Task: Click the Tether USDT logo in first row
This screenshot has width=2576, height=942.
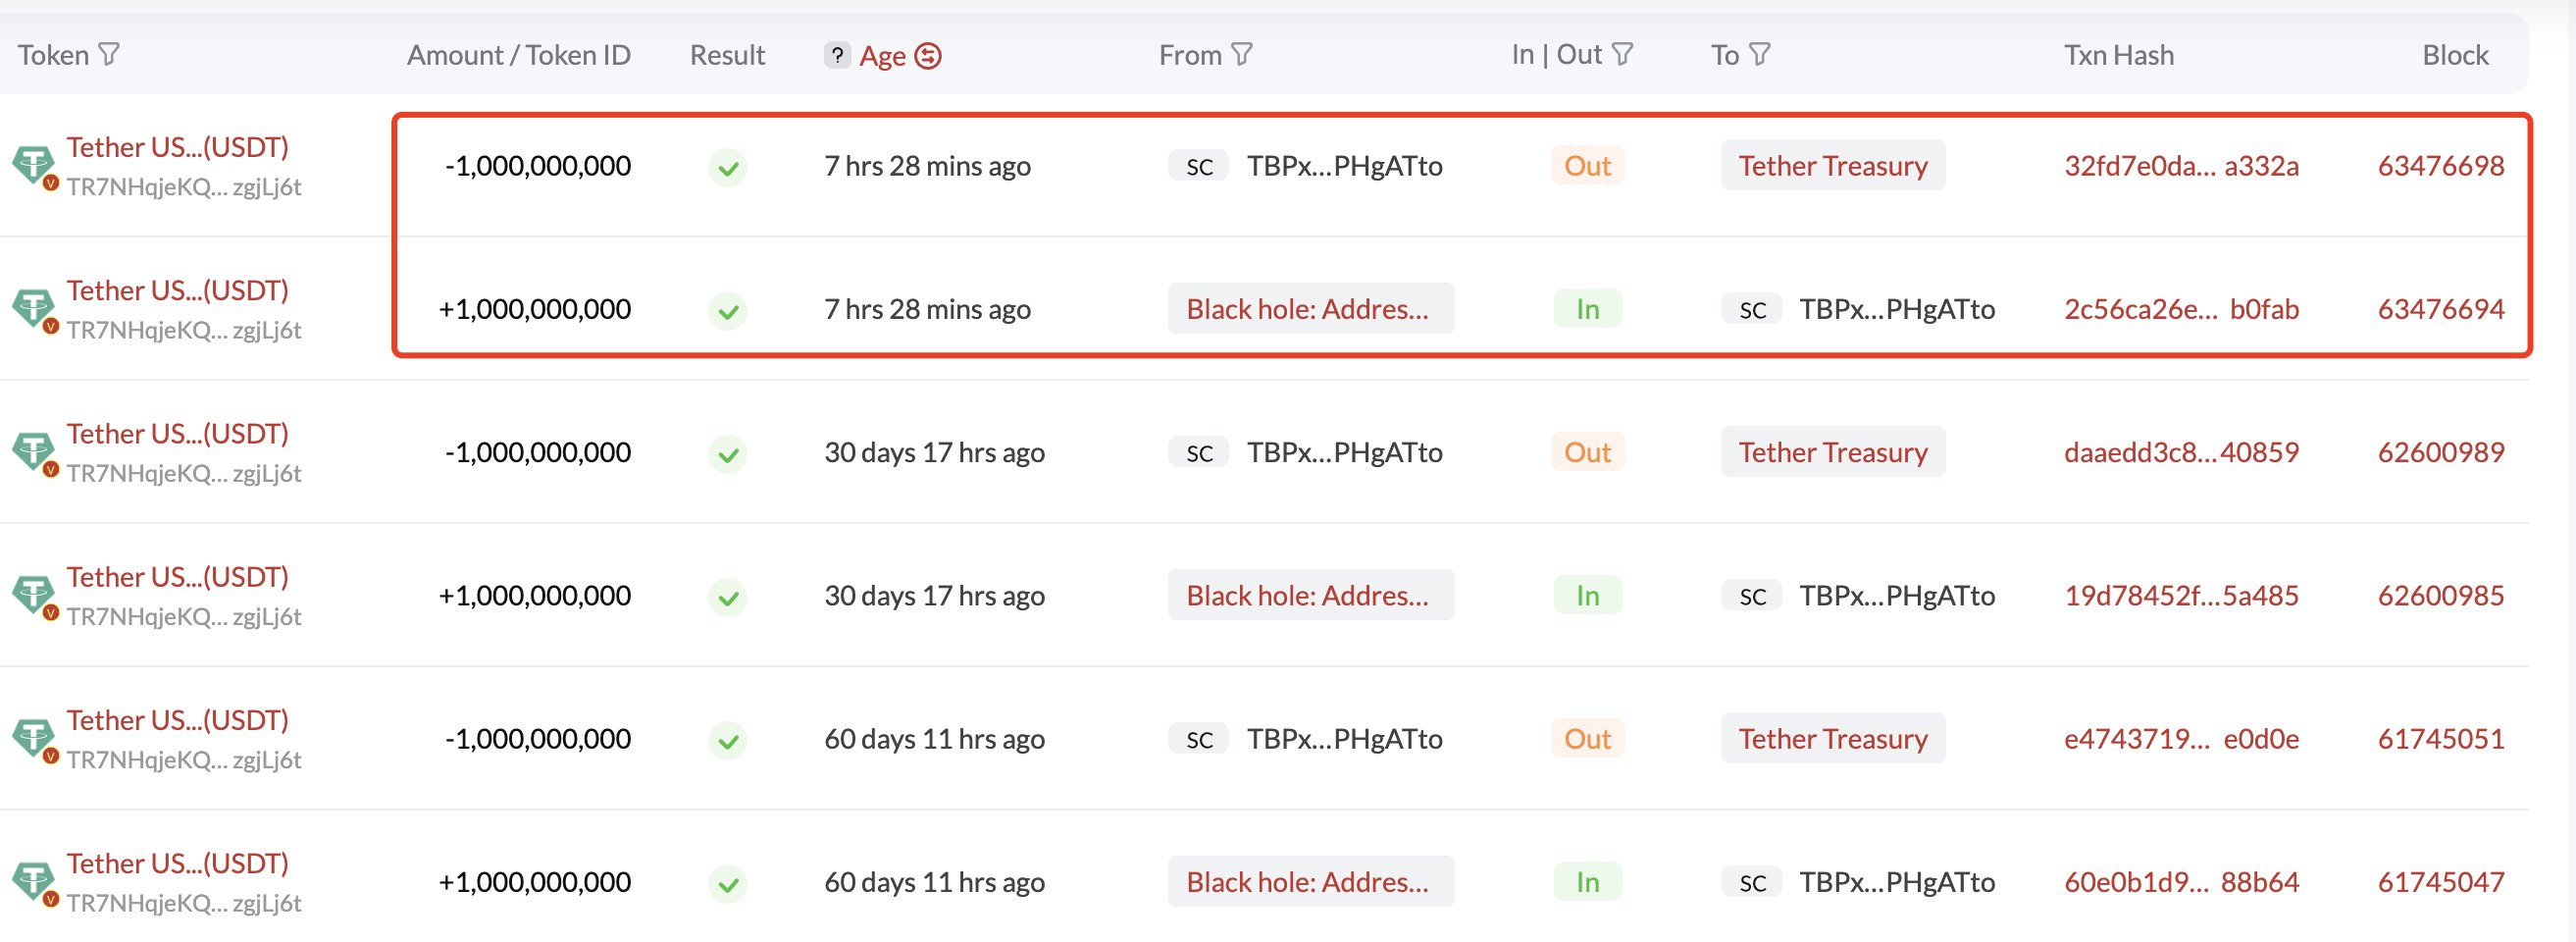Action: 33,164
